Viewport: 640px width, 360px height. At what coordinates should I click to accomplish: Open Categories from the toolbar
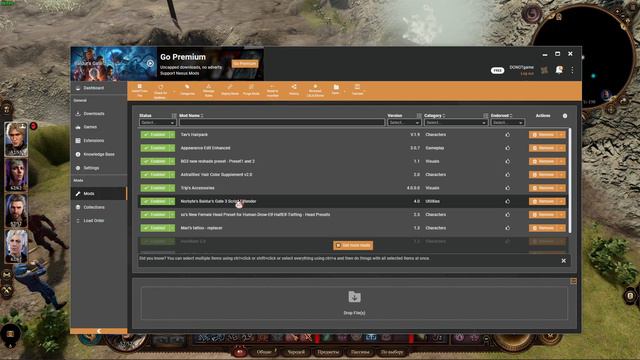(187, 90)
